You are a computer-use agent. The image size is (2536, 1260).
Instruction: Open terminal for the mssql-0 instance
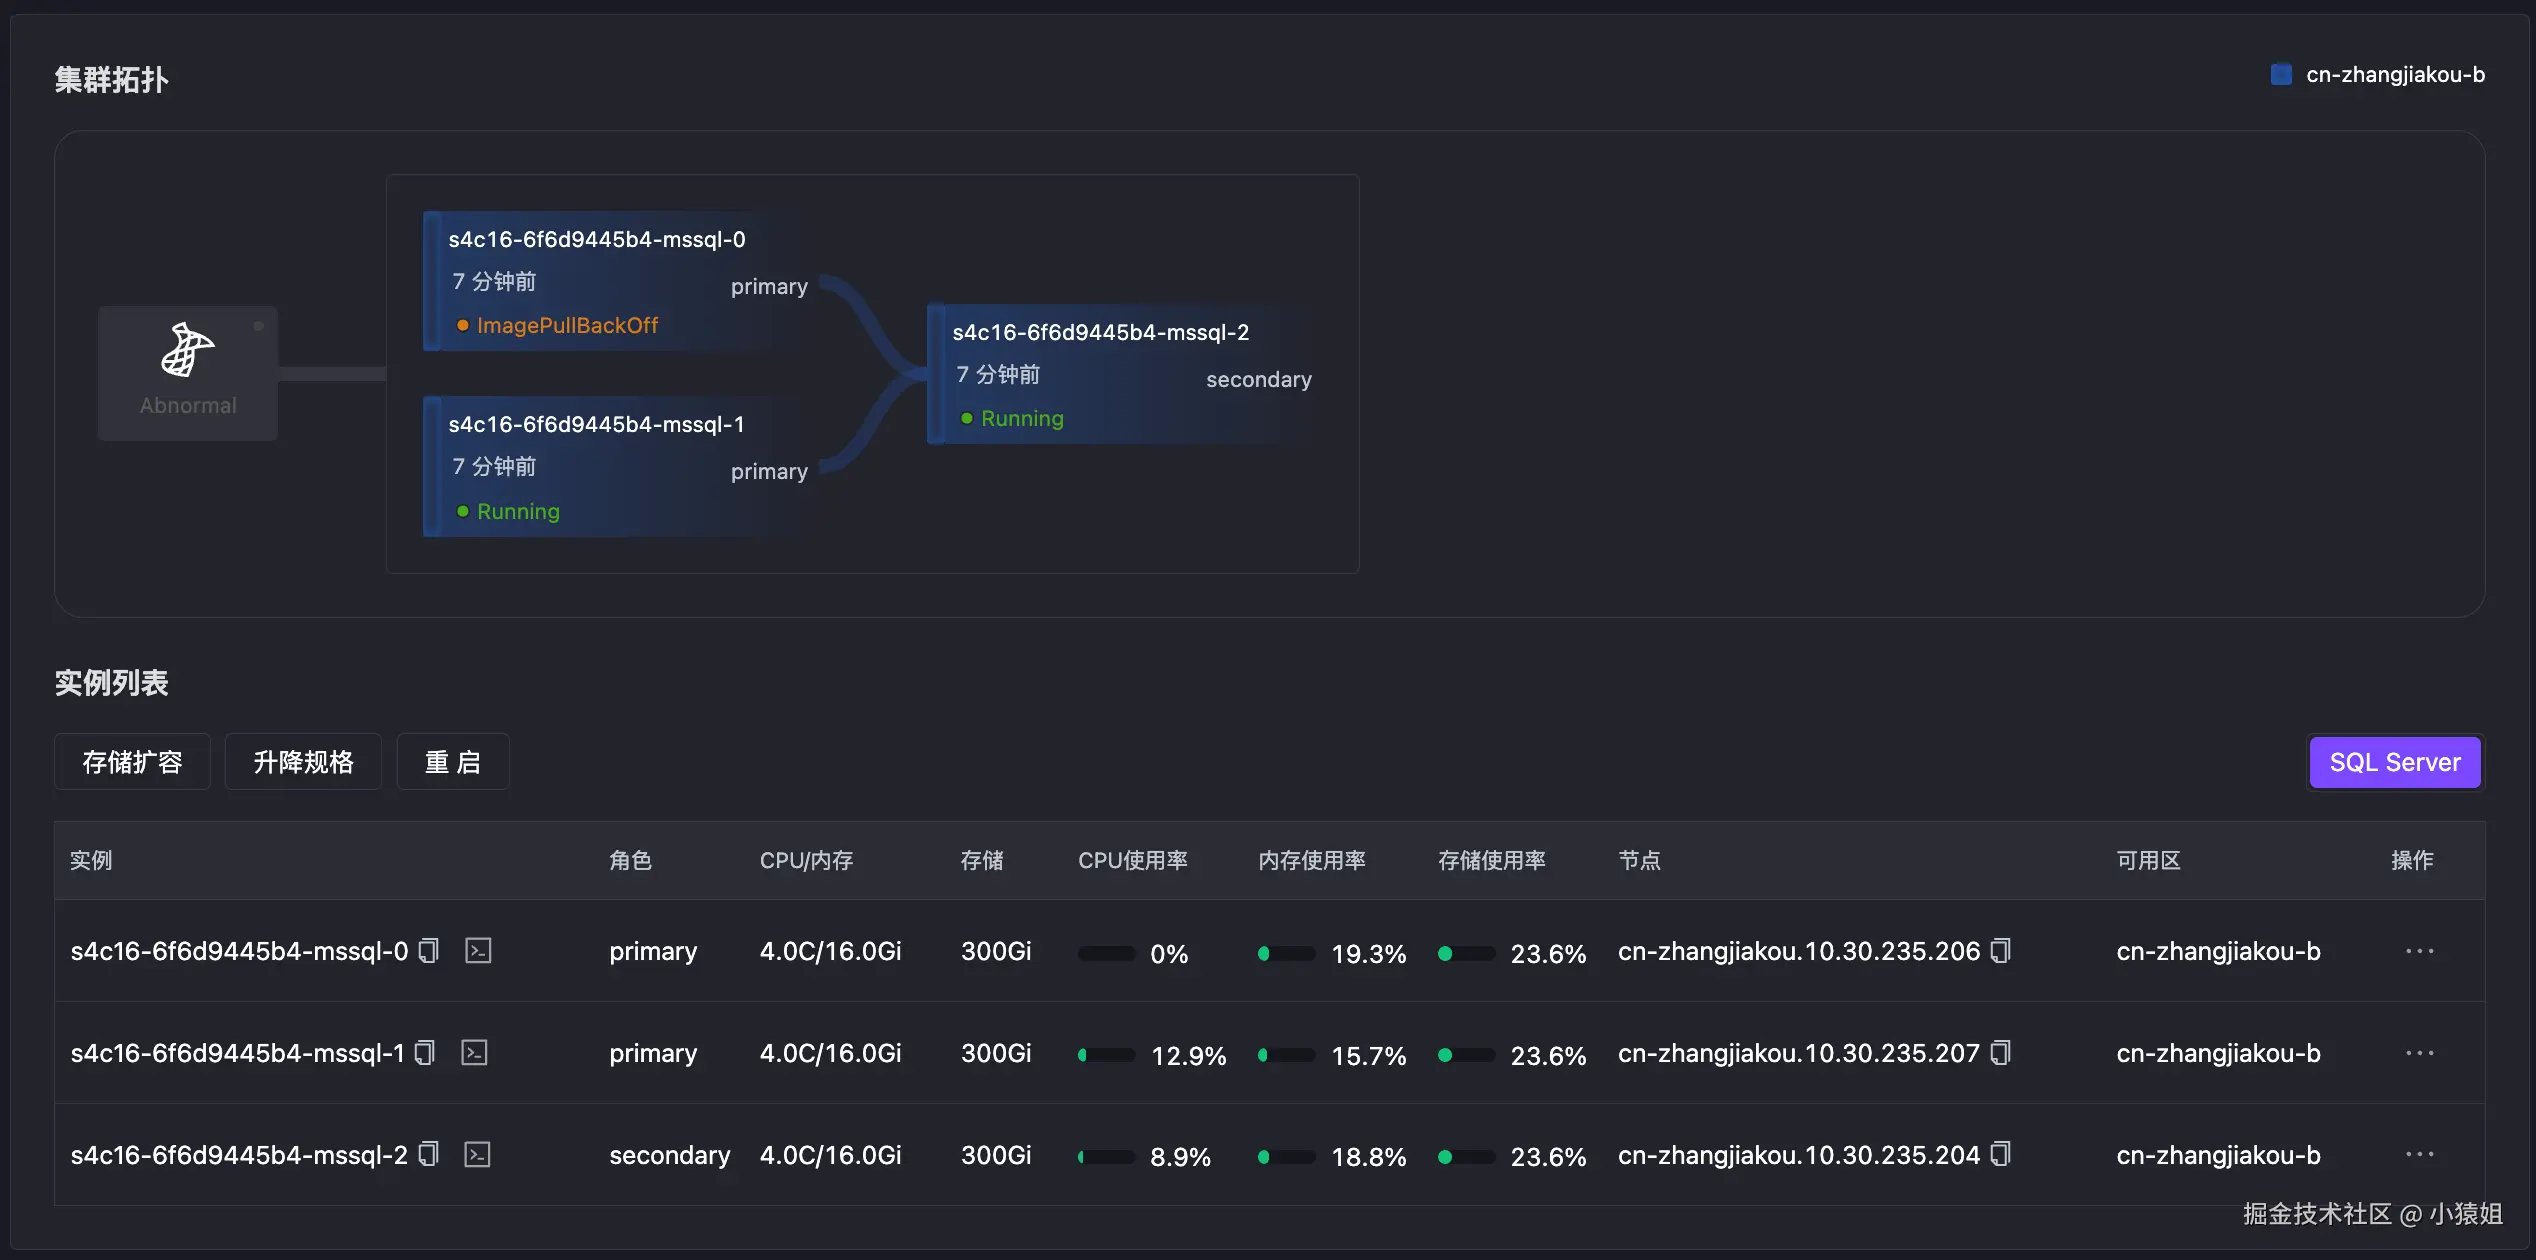point(478,951)
